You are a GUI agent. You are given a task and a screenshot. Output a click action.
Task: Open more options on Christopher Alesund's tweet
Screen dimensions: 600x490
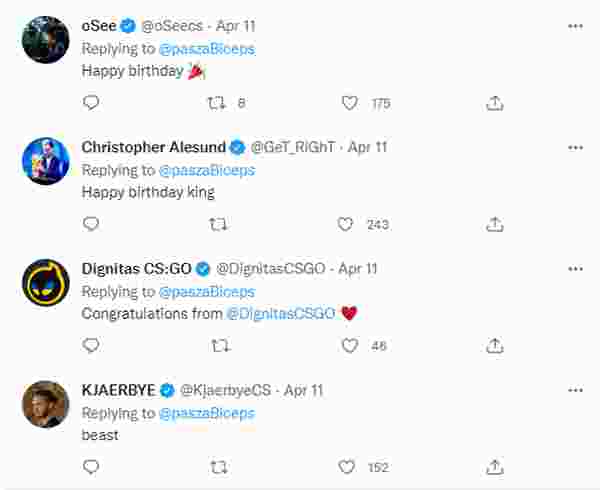(575, 147)
